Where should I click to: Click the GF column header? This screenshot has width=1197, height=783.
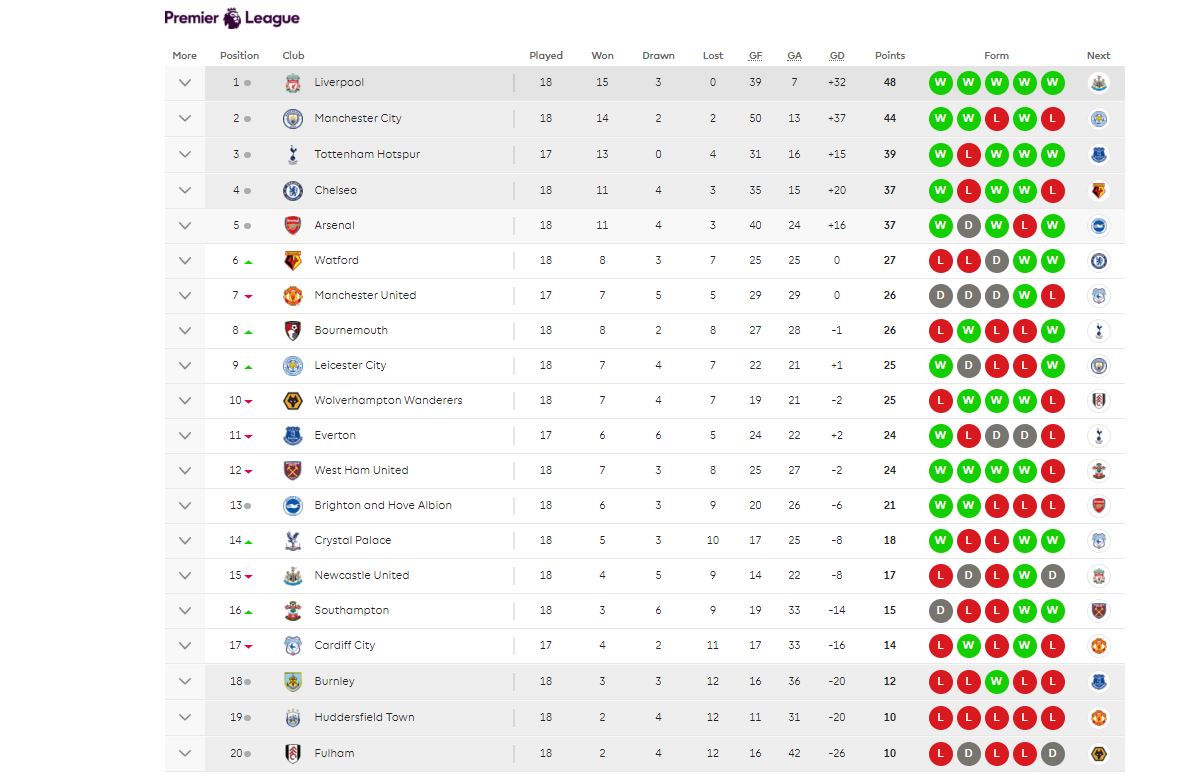[755, 56]
